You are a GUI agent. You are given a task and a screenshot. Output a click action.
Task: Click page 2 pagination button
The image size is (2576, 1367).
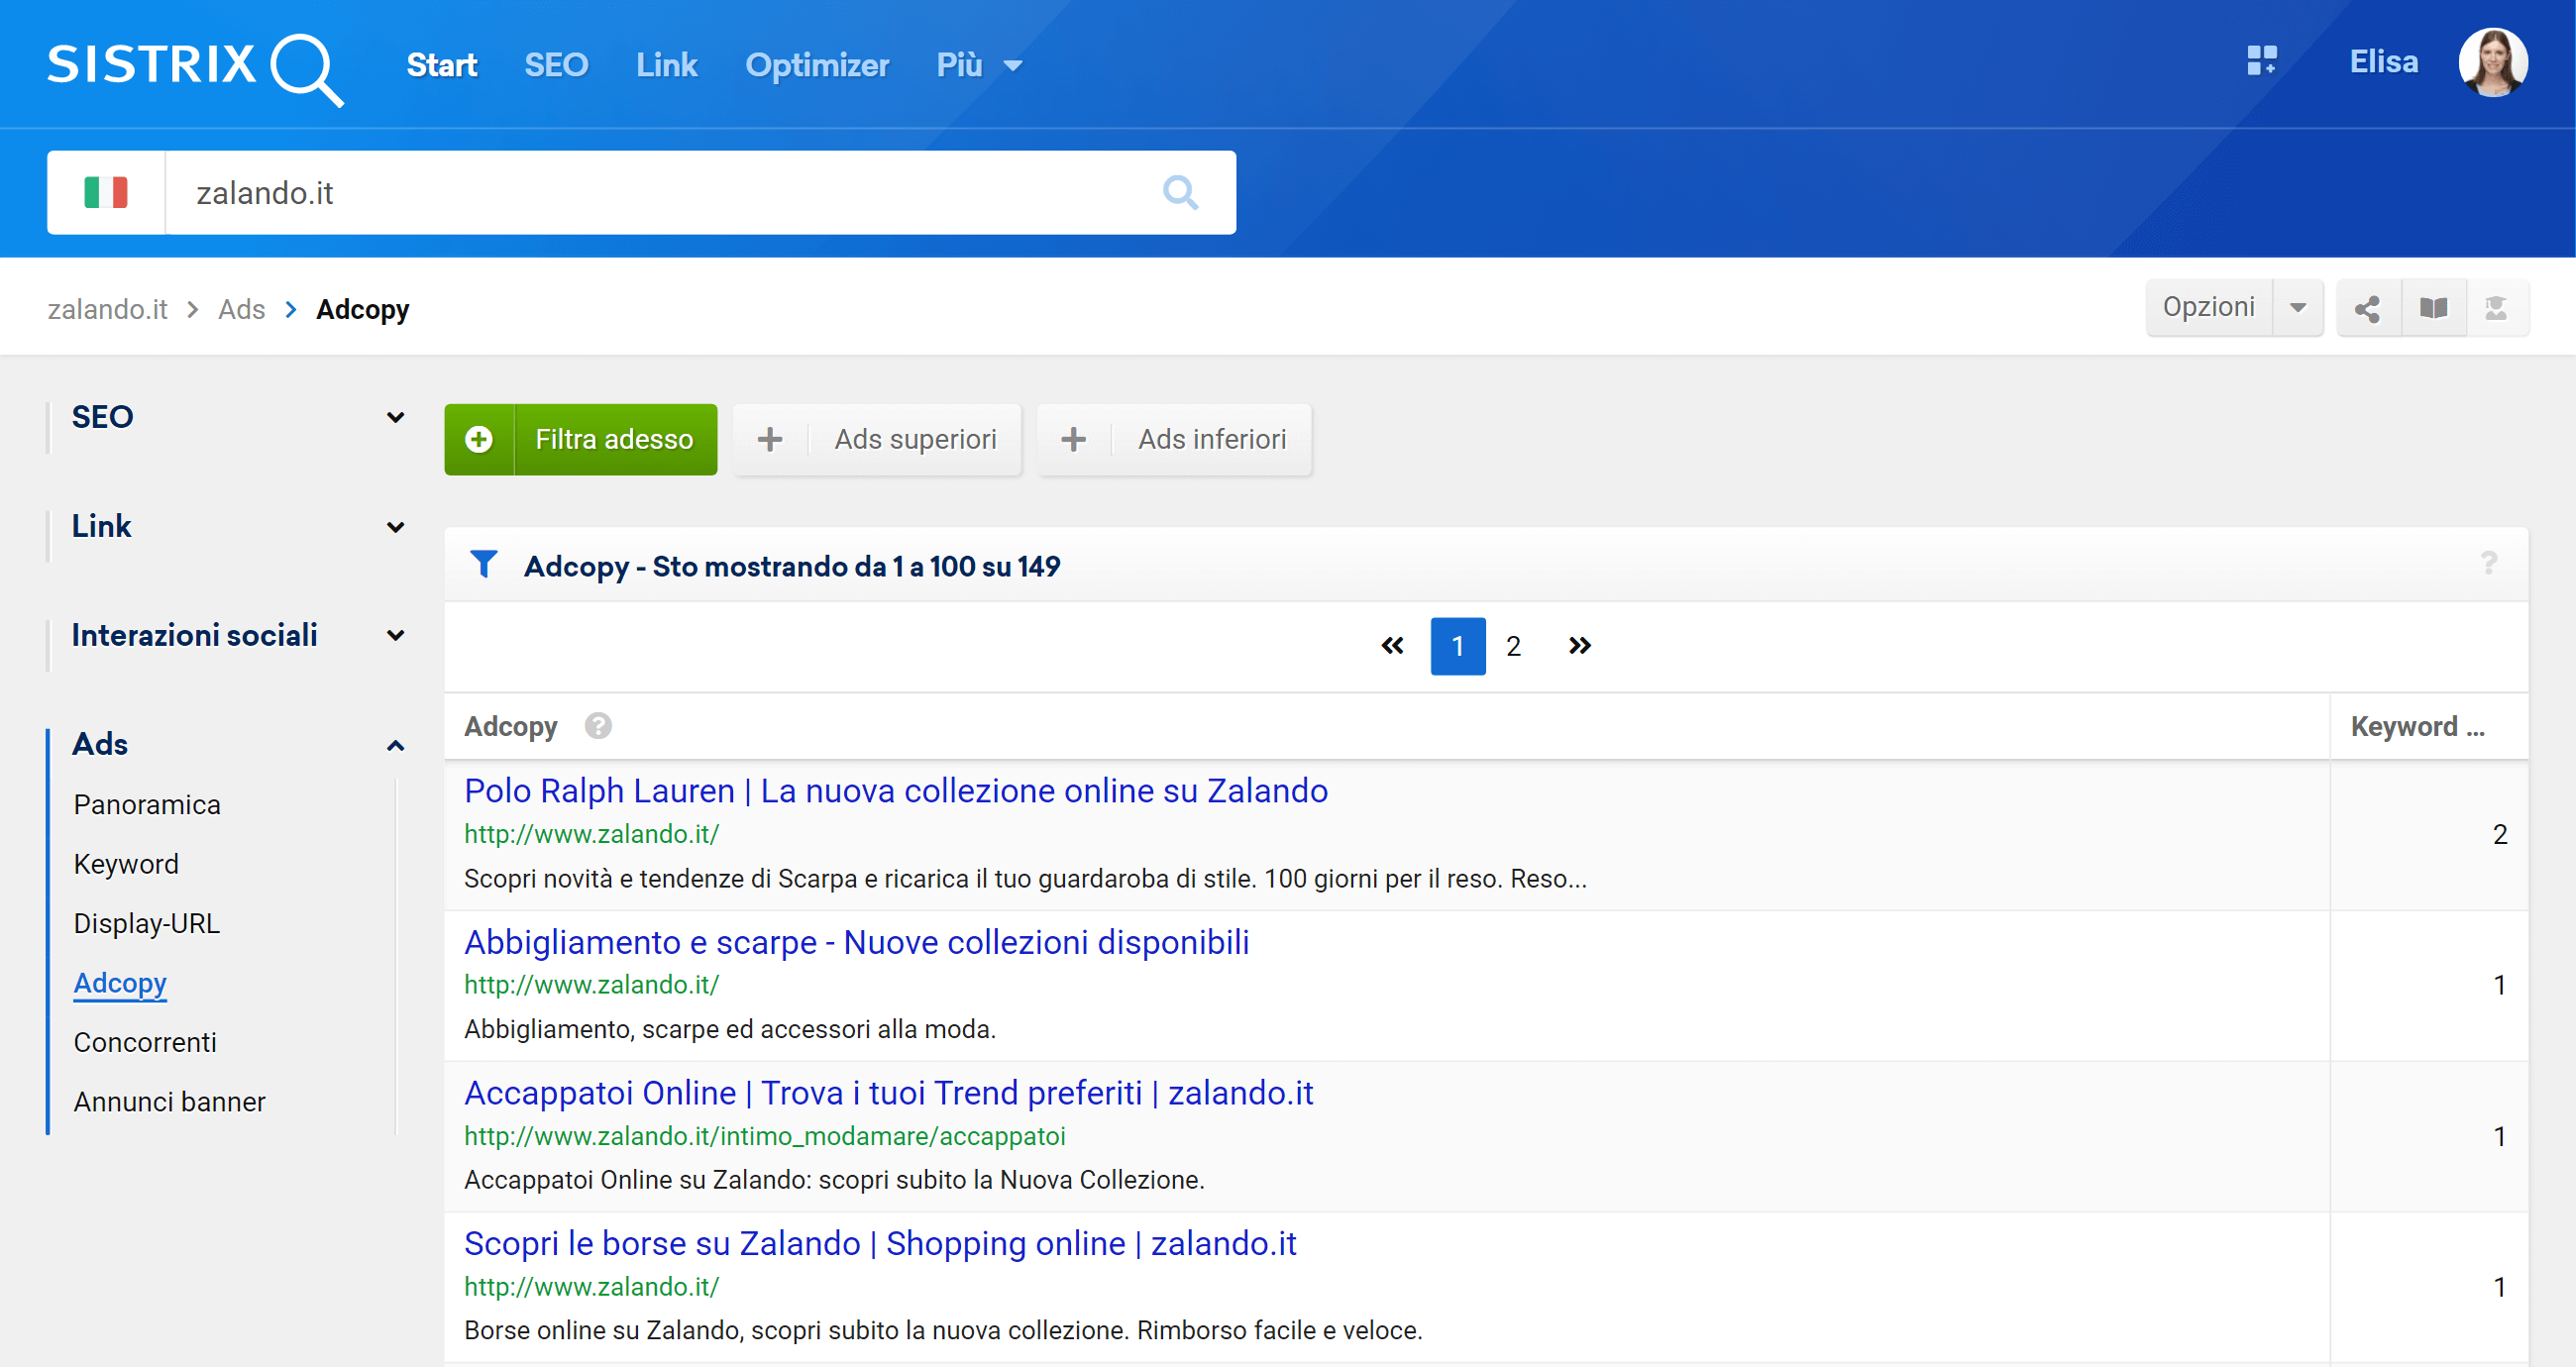(1513, 645)
